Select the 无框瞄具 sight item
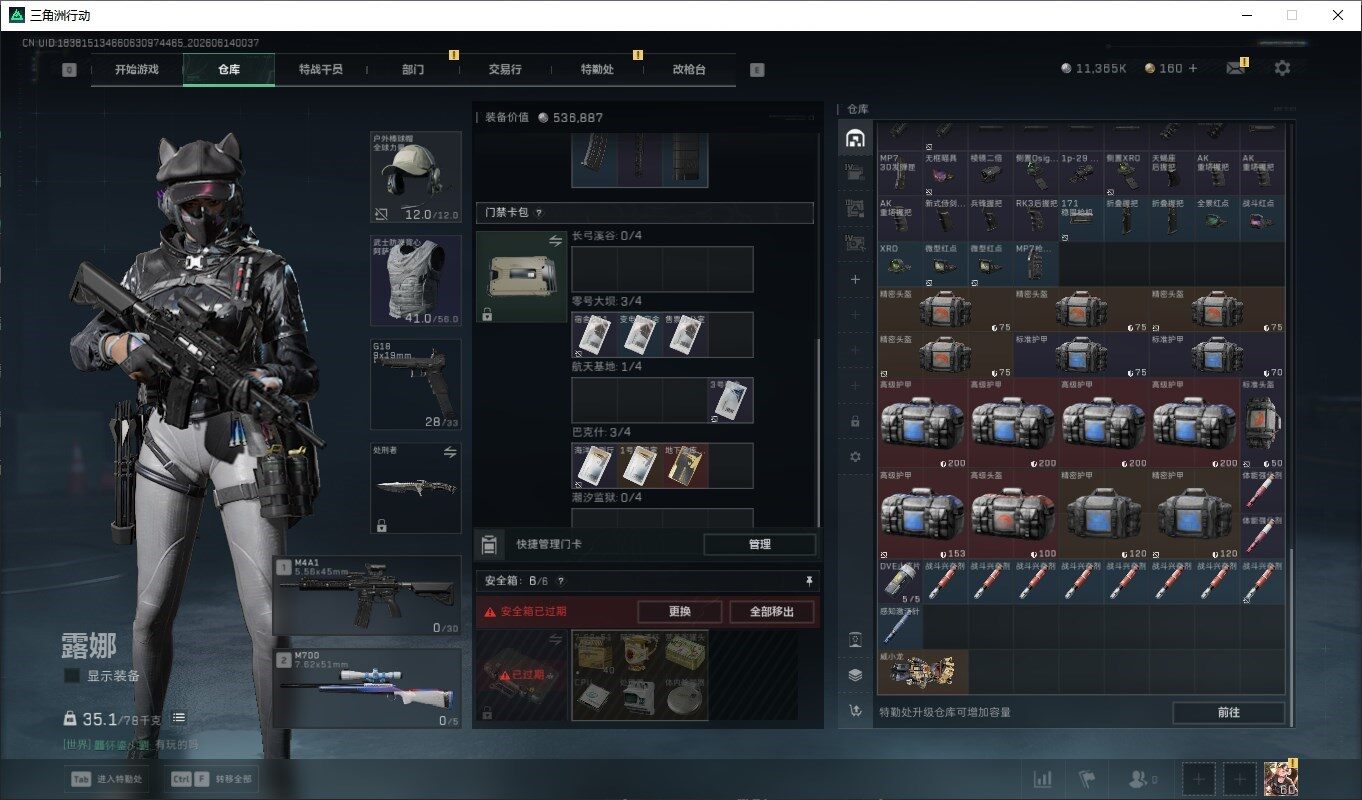The image size is (1362, 800). click(x=945, y=173)
